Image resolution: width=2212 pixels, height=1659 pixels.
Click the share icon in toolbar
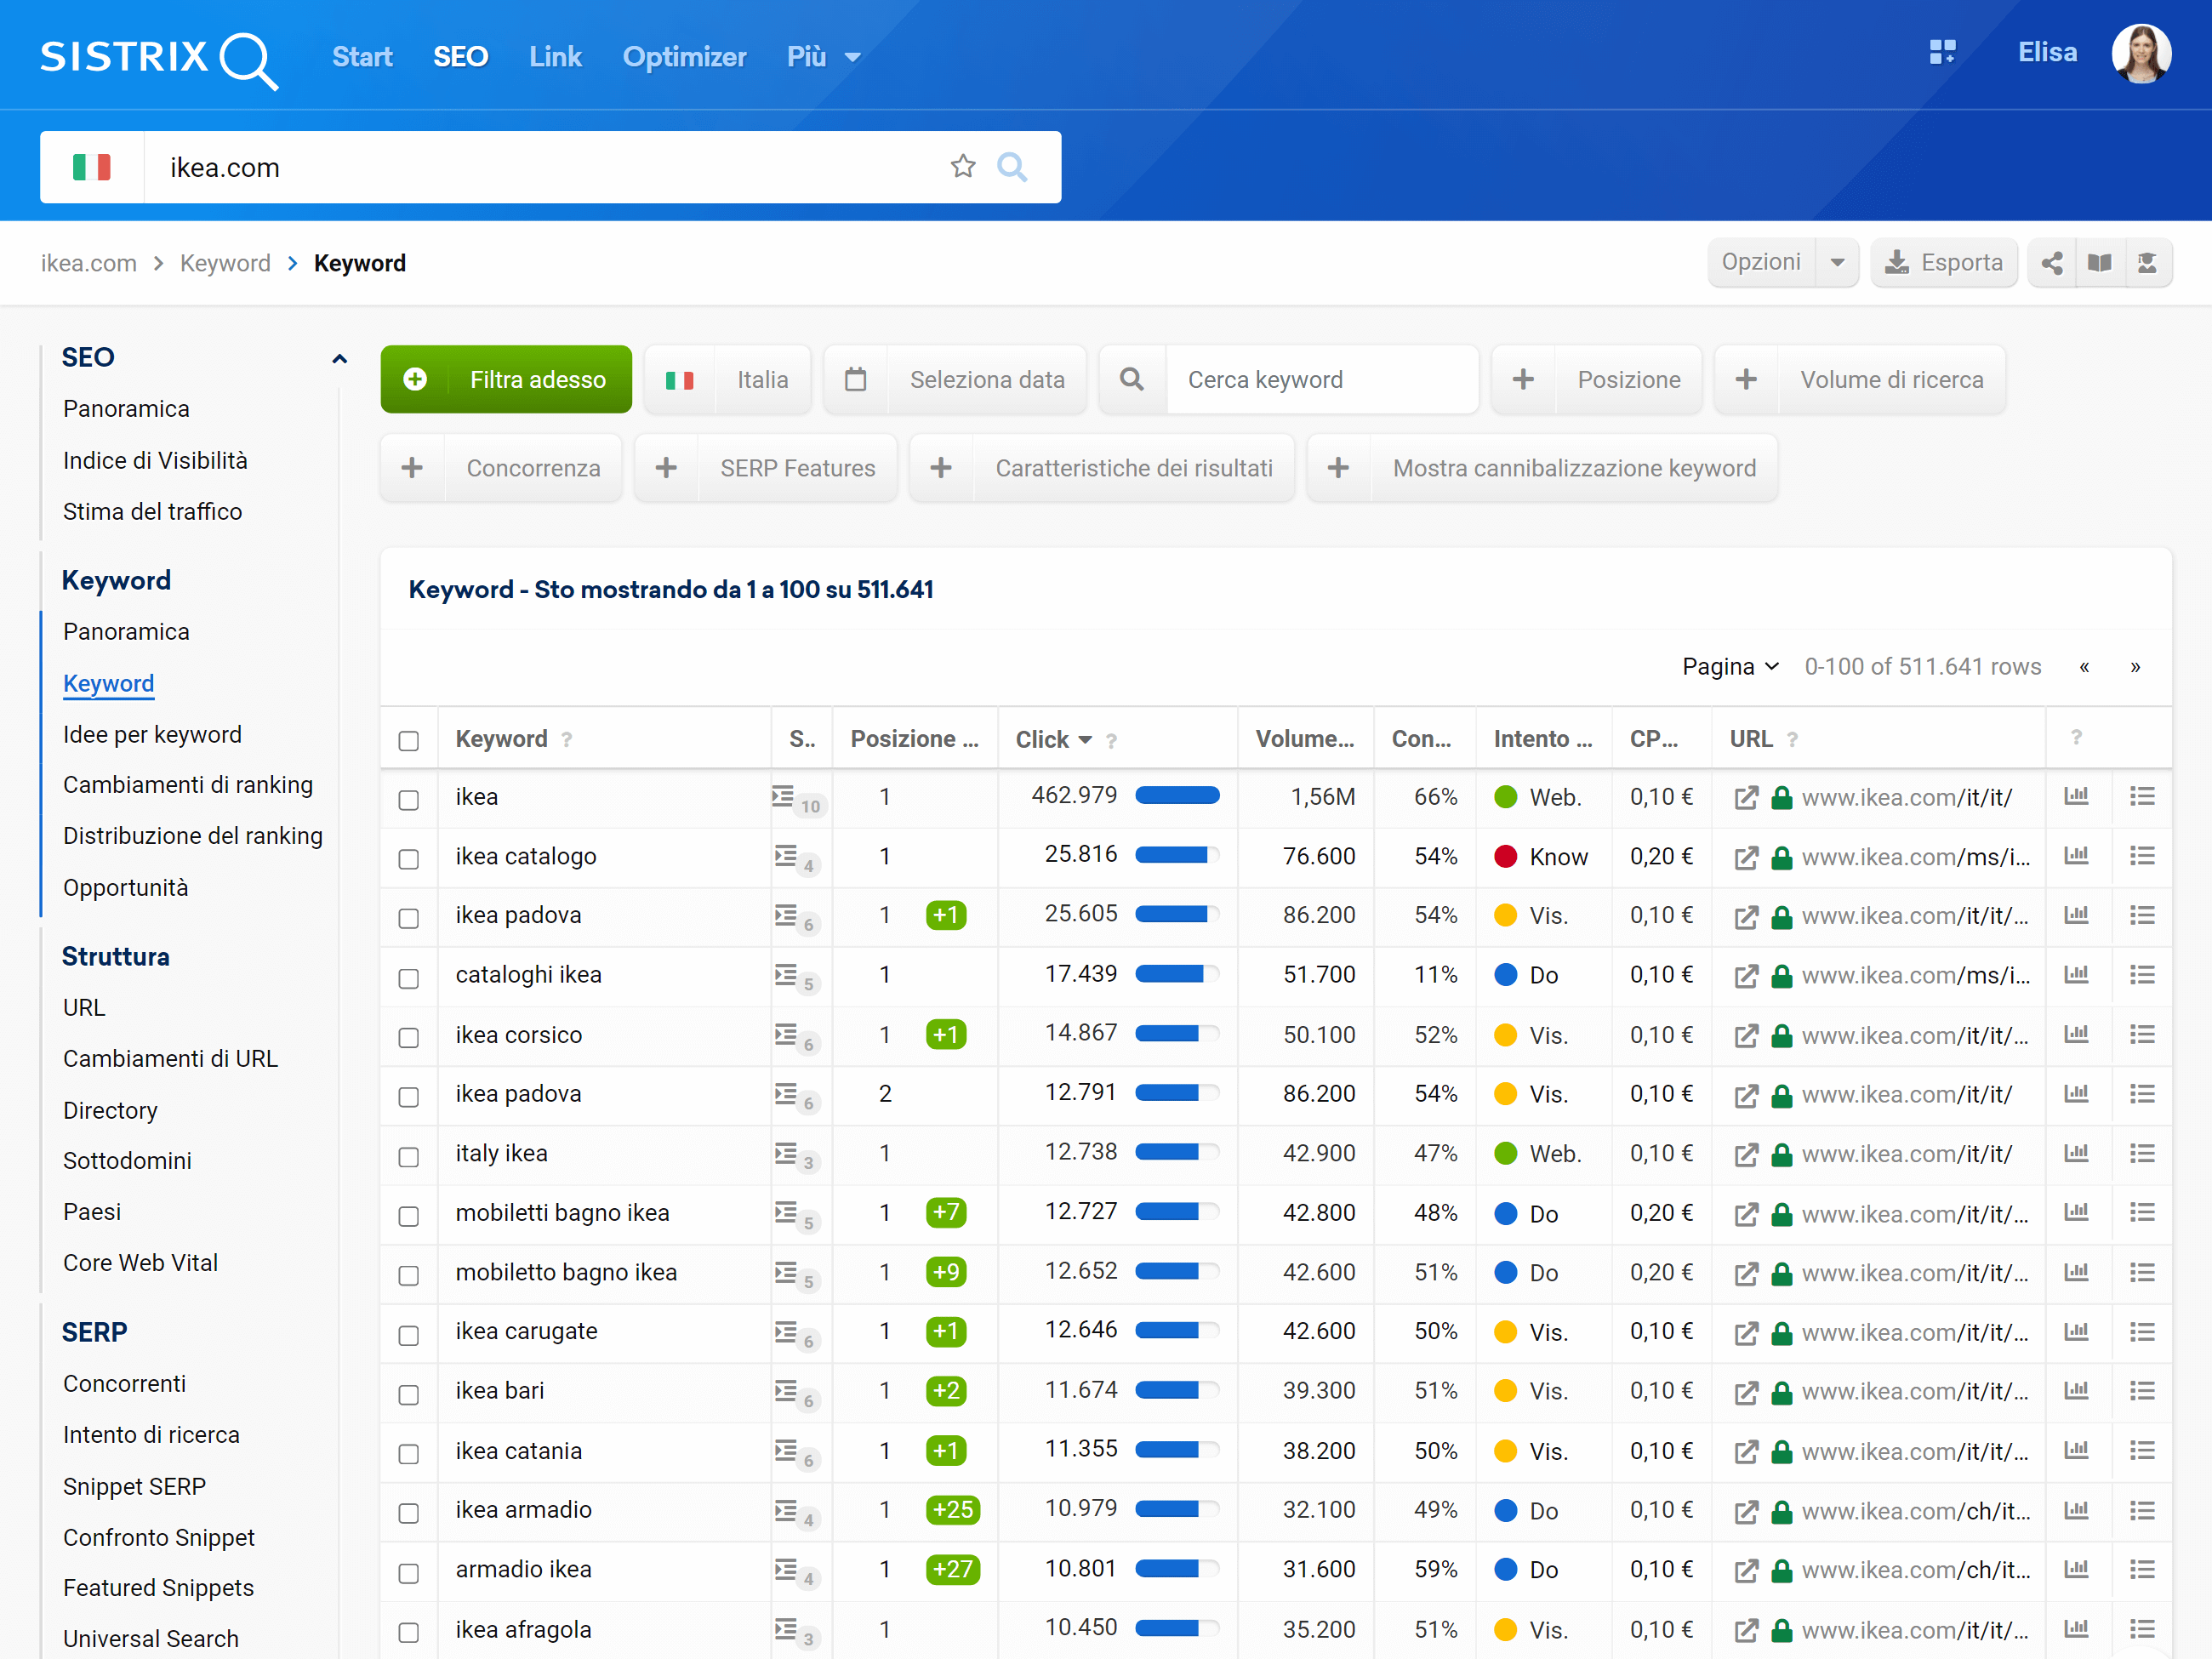tap(2052, 263)
